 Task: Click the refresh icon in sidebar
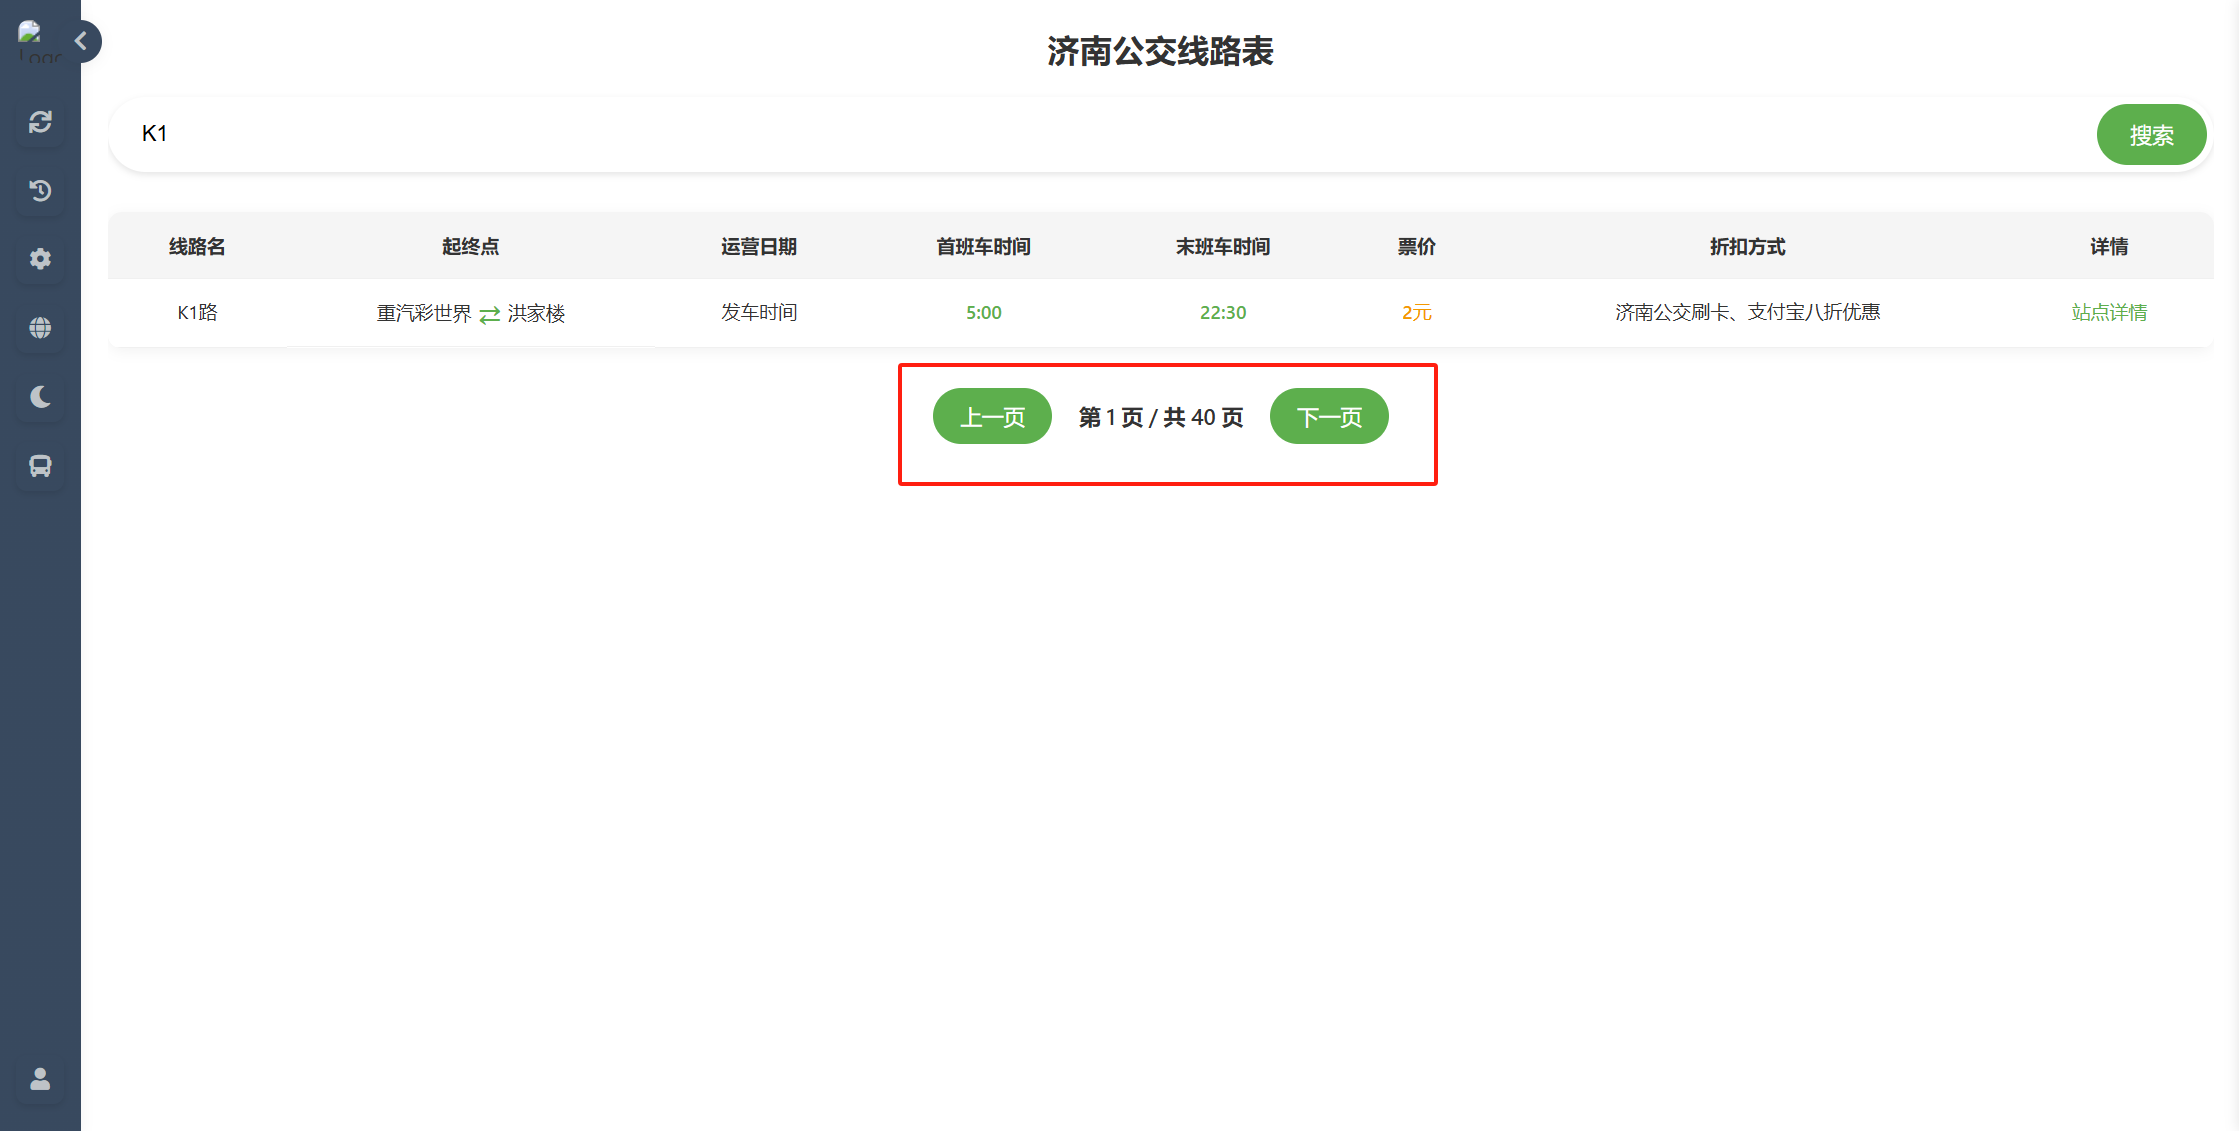[40, 122]
